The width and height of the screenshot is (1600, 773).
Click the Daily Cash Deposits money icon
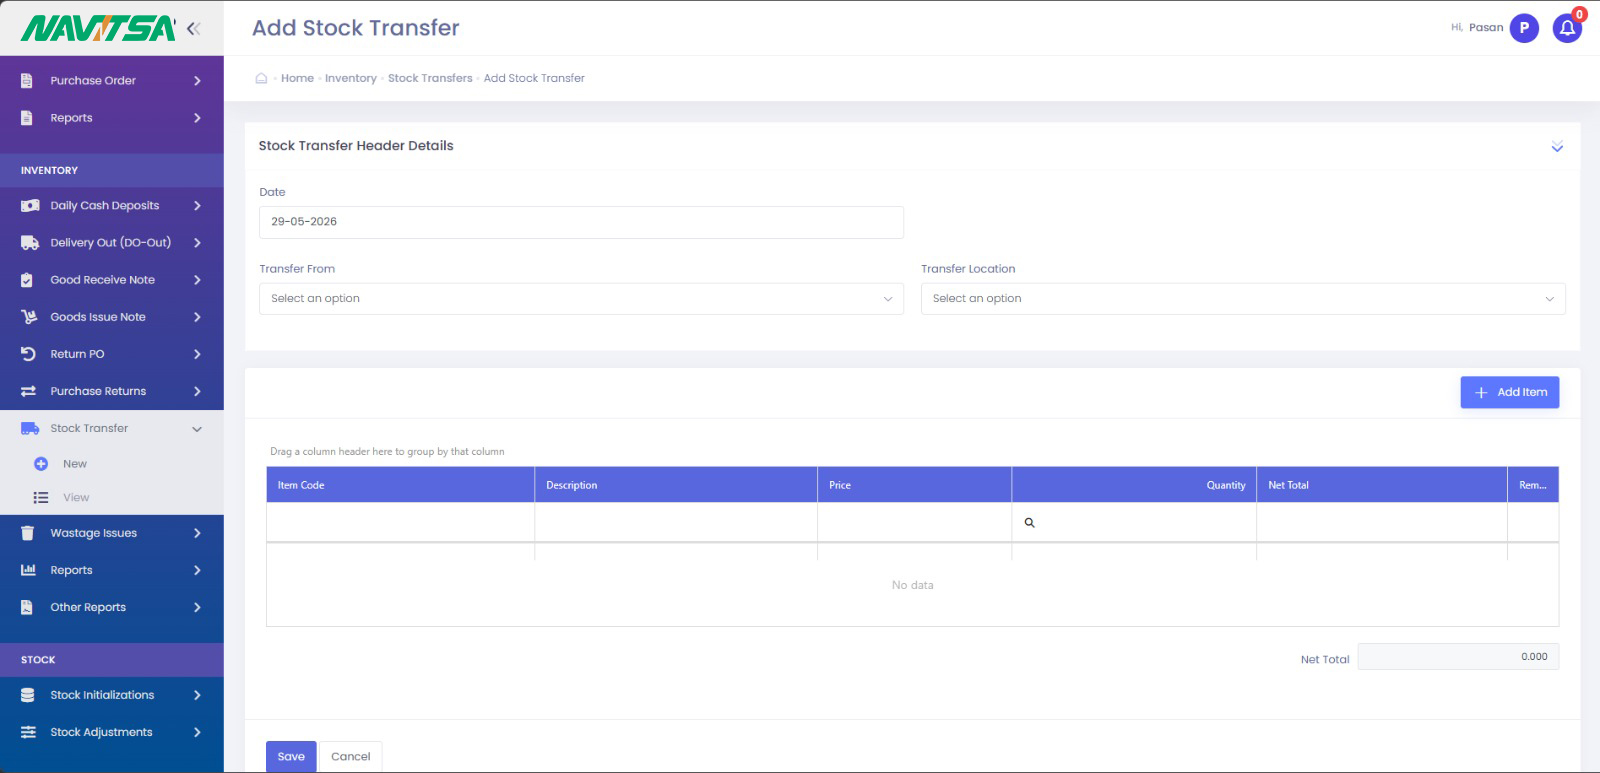coord(30,206)
